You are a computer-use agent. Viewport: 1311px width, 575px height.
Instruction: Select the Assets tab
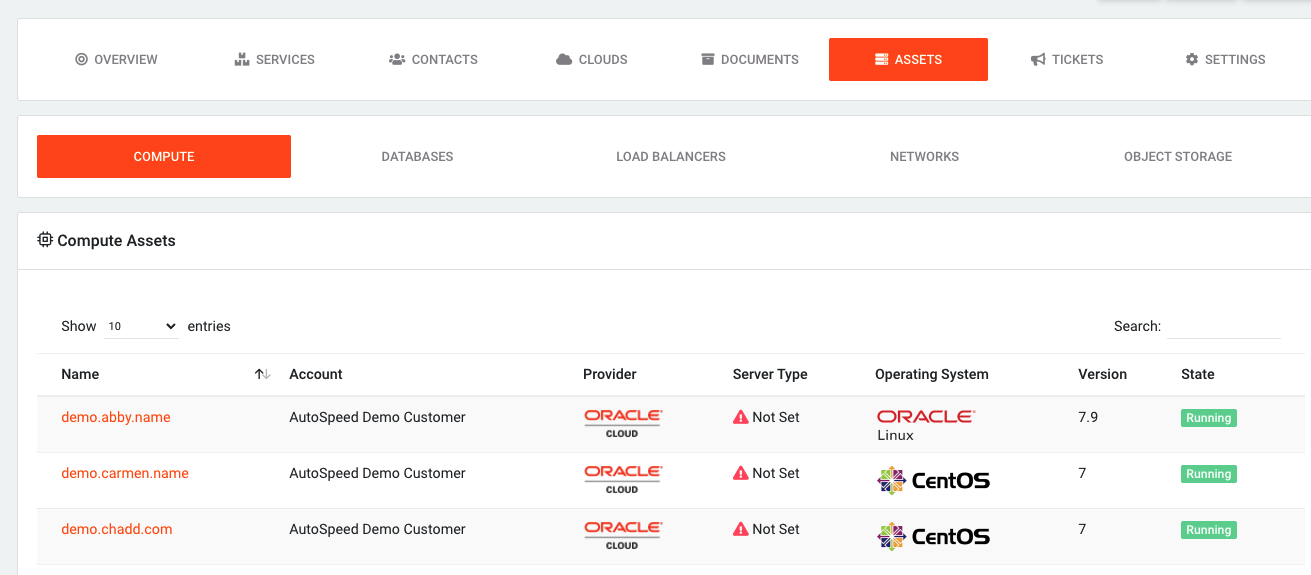(908, 59)
